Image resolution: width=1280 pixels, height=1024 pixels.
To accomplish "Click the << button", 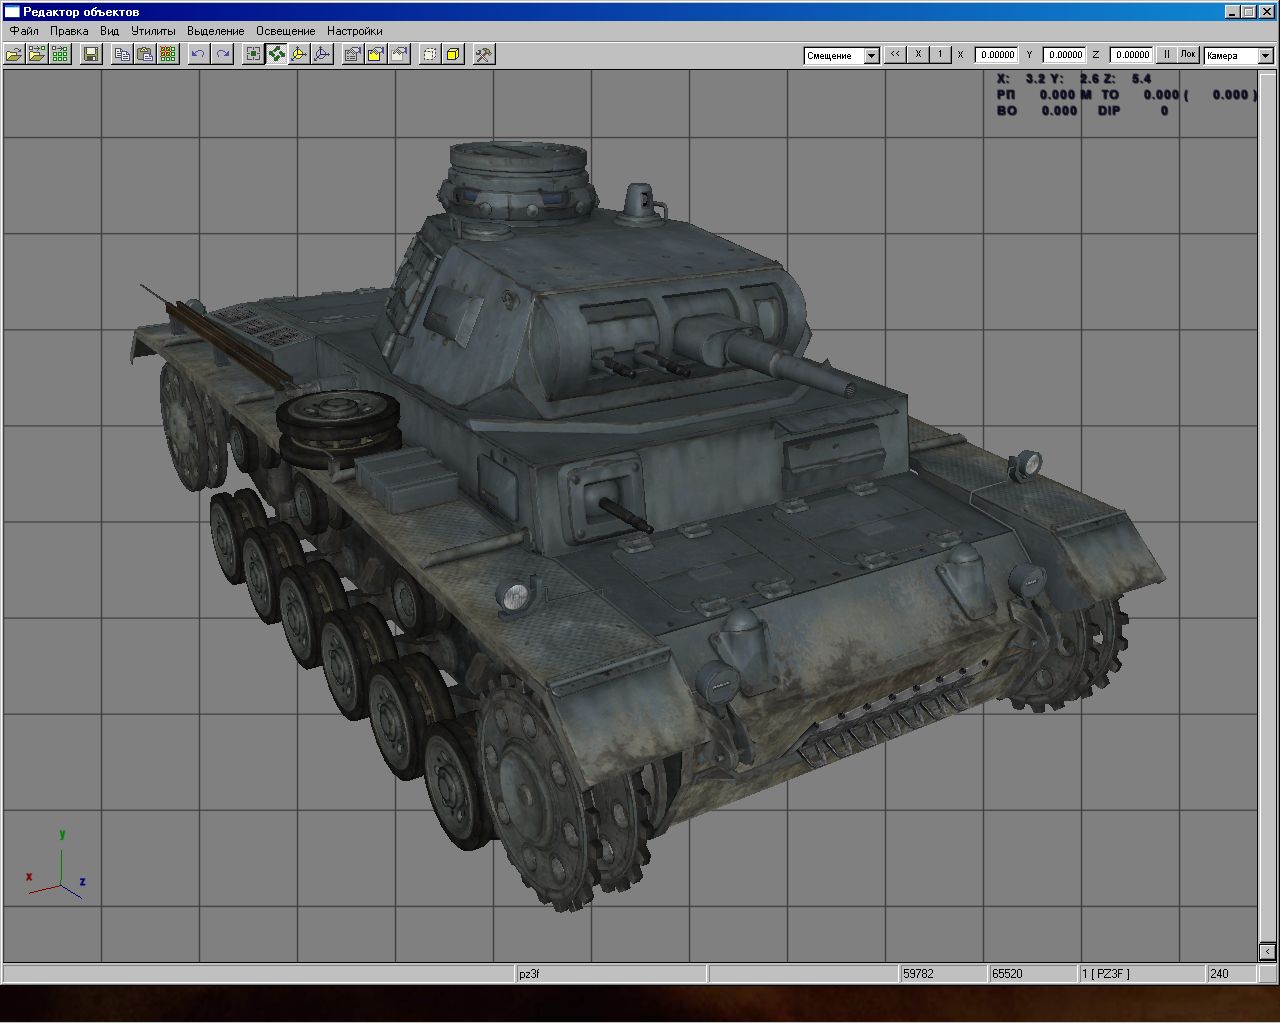I will [895, 55].
